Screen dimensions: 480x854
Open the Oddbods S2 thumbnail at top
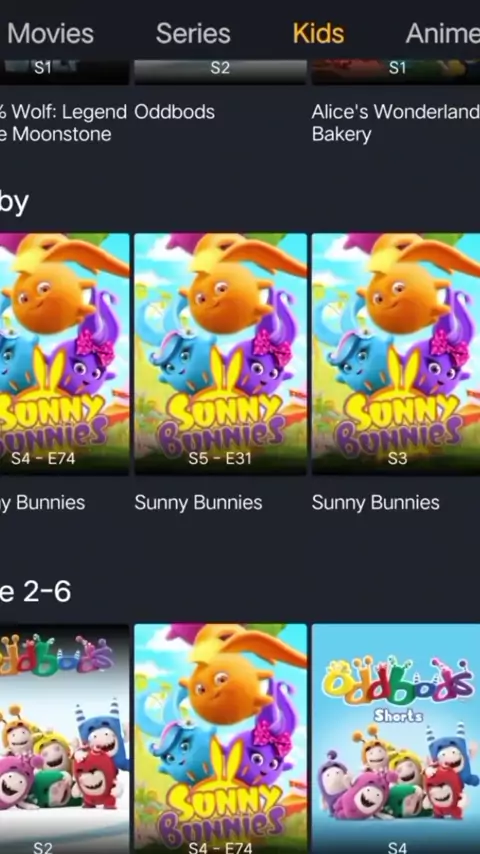click(221, 72)
